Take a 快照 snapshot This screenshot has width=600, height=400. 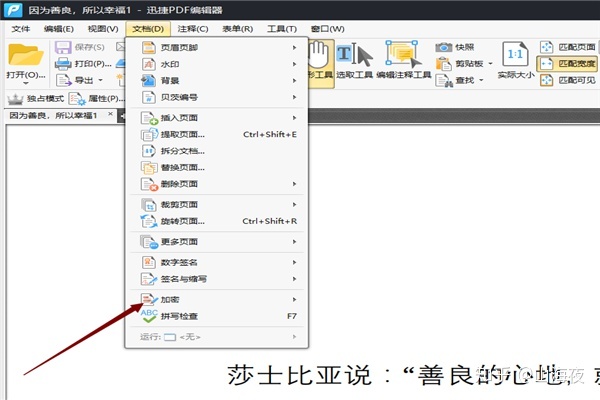455,47
